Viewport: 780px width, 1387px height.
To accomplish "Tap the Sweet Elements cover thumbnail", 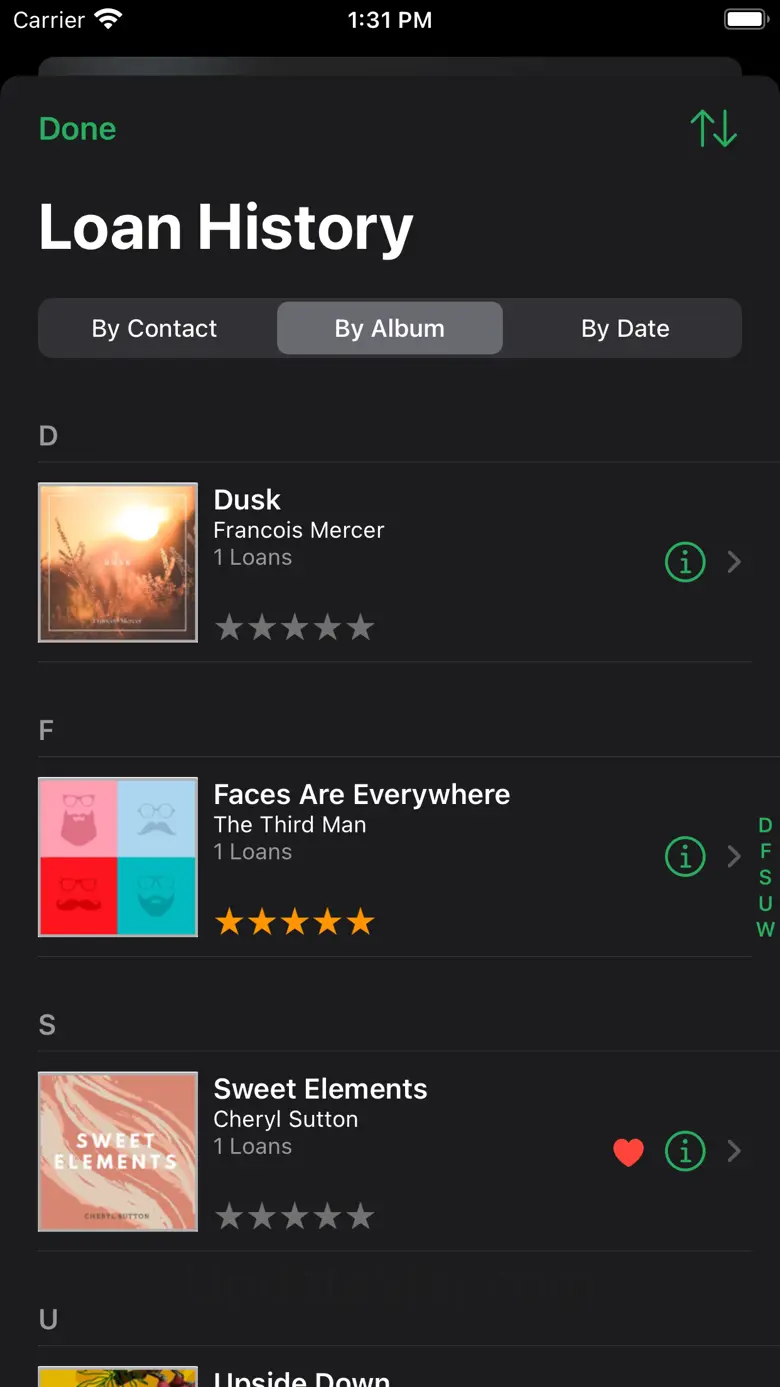I will [x=118, y=1152].
